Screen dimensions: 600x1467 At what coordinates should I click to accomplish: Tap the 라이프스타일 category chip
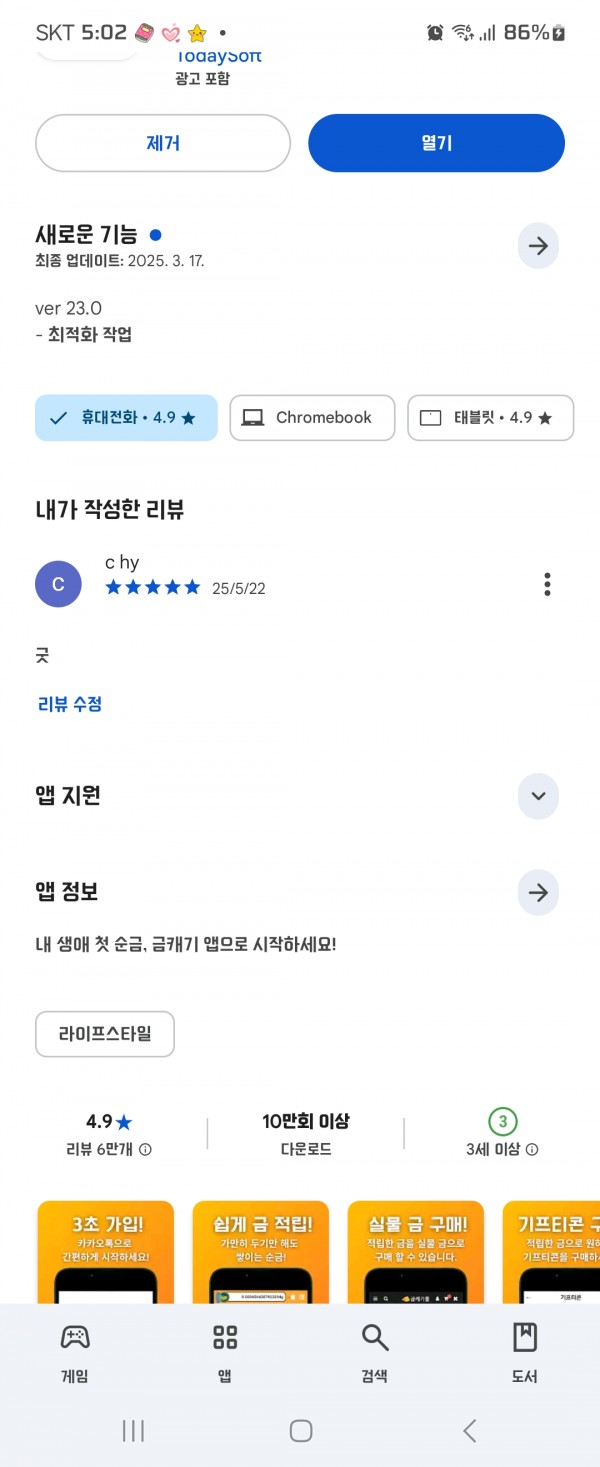coord(105,1034)
